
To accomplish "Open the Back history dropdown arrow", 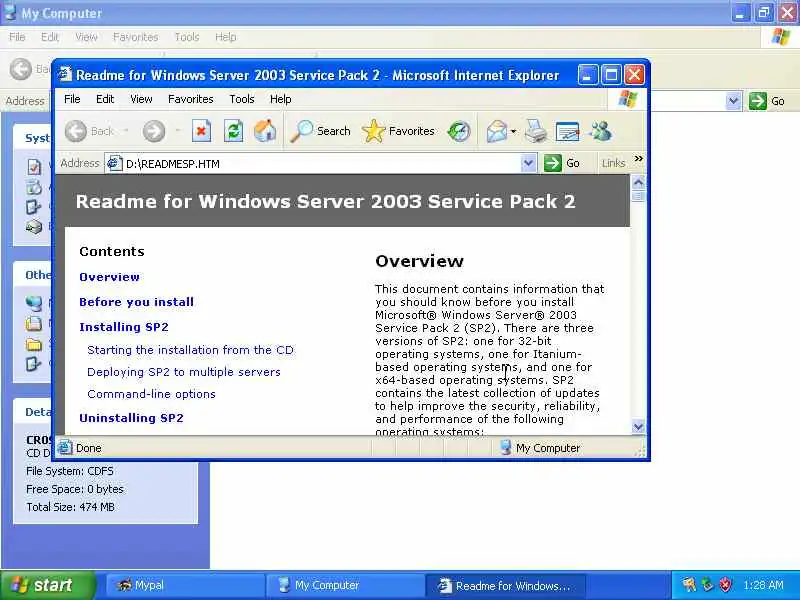I will click(x=126, y=131).
